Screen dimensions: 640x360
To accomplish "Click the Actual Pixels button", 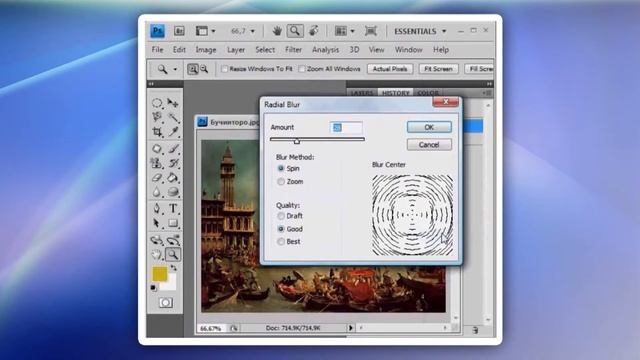I will [x=390, y=69].
